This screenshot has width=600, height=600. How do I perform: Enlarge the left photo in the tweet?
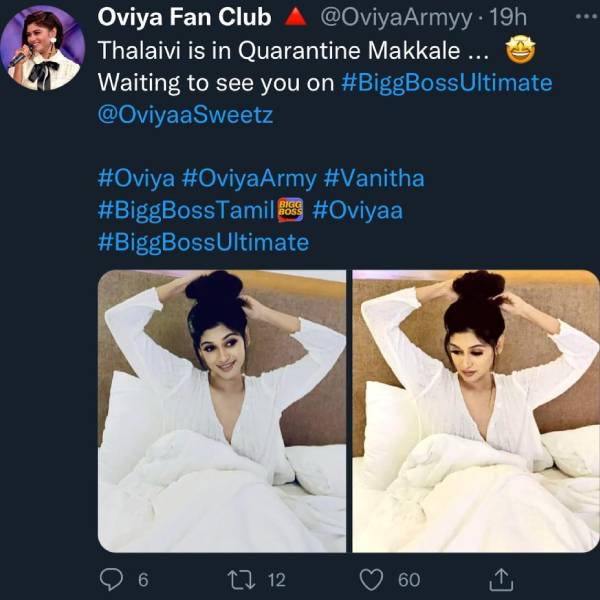click(221, 411)
